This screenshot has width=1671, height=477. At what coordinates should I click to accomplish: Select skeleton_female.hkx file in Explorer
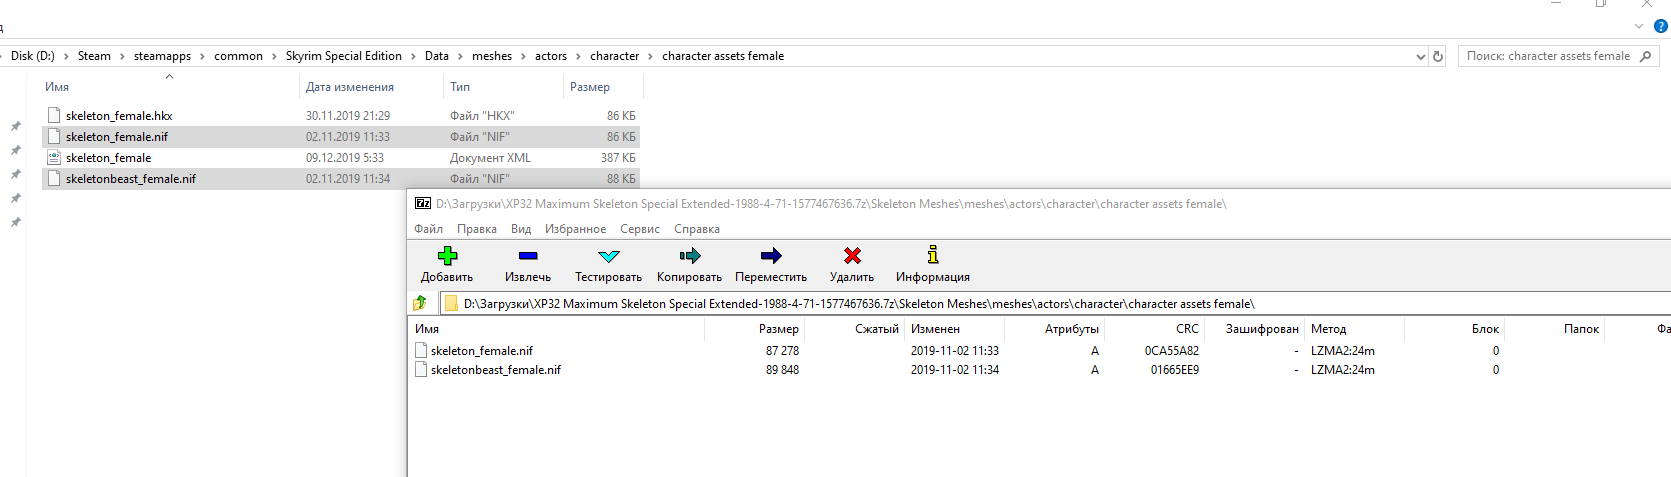coord(118,116)
